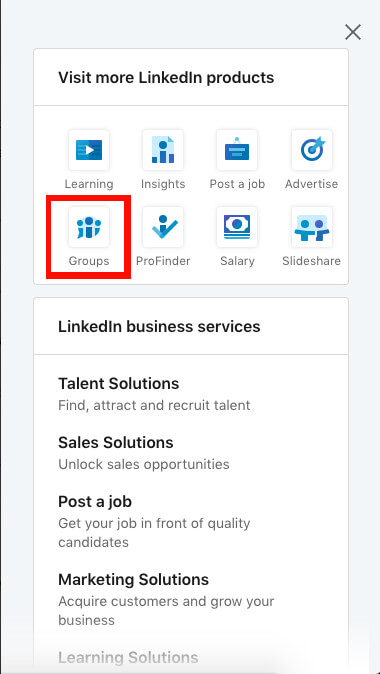Image resolution: width=380 pixels, height=674 pixels.
Task: Open the Slideshare icon
Action: point(312,227)
